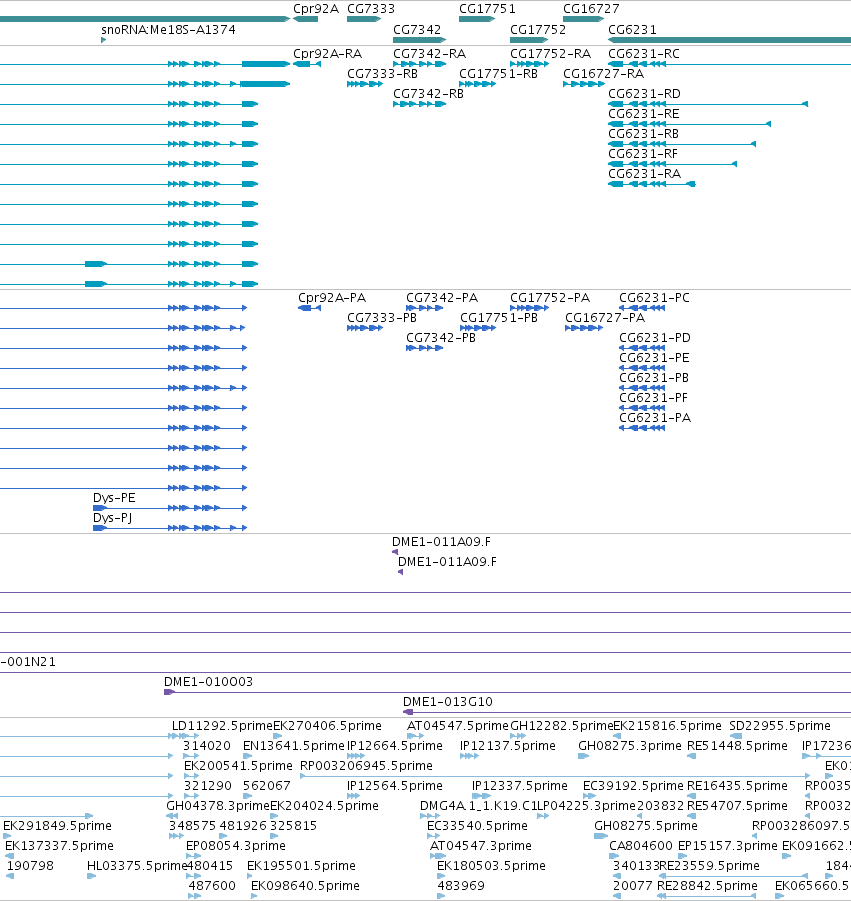Select transcript label Cpr92A-RA
The image size is (851, 901).
tap(328, 53)
